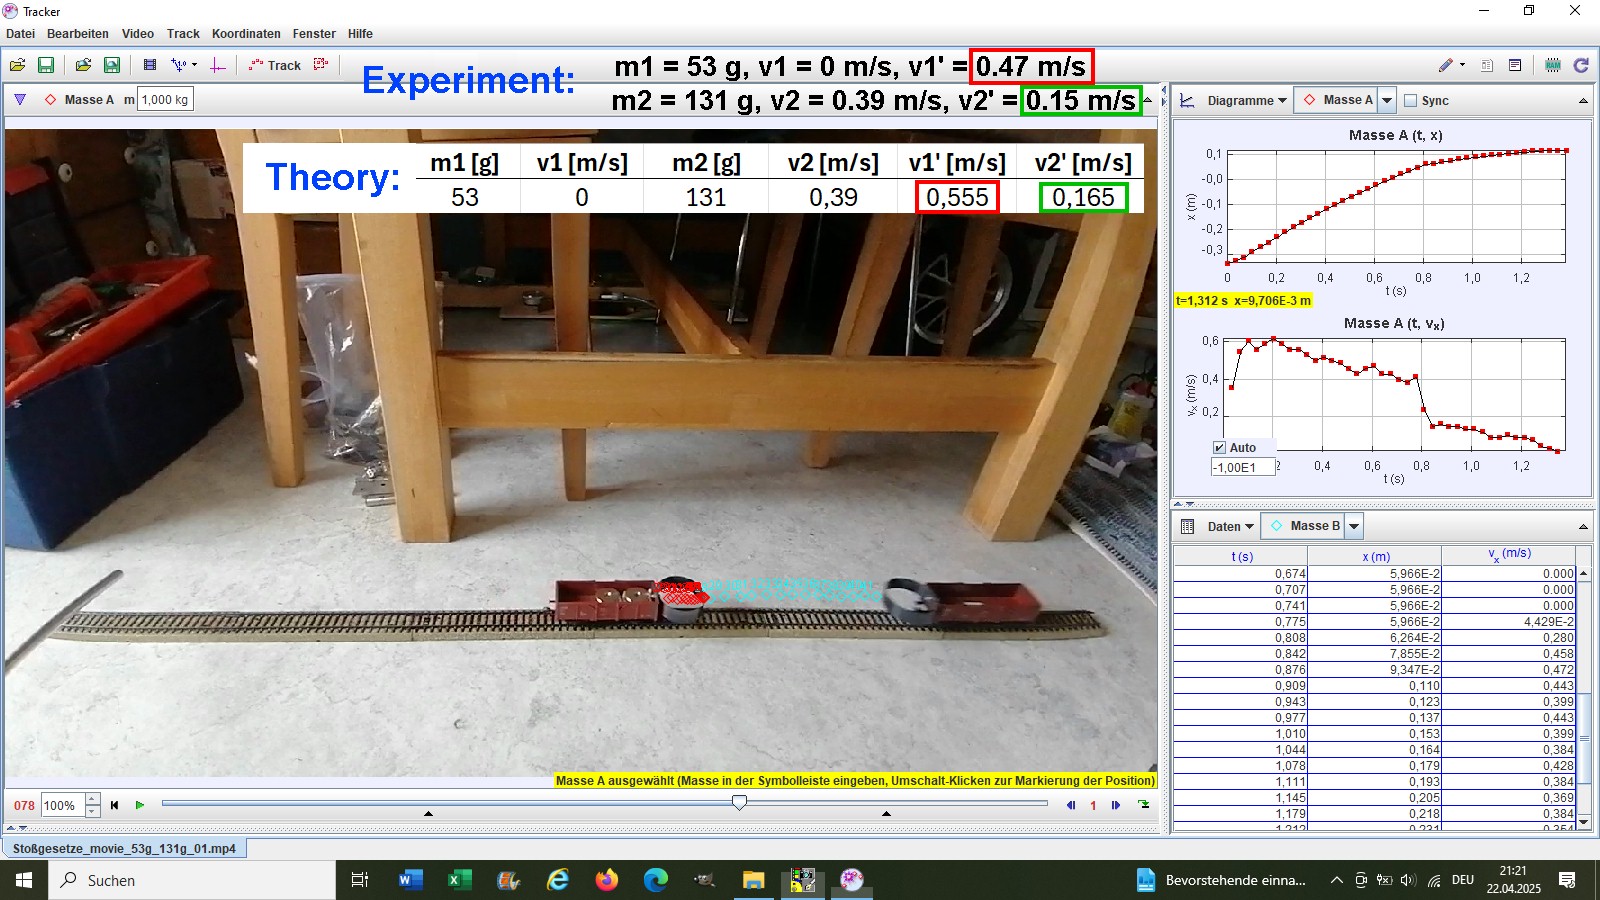Open the Diagramme dropdown
Screen dimensions: 1600x900
(x=1246, y=100)
